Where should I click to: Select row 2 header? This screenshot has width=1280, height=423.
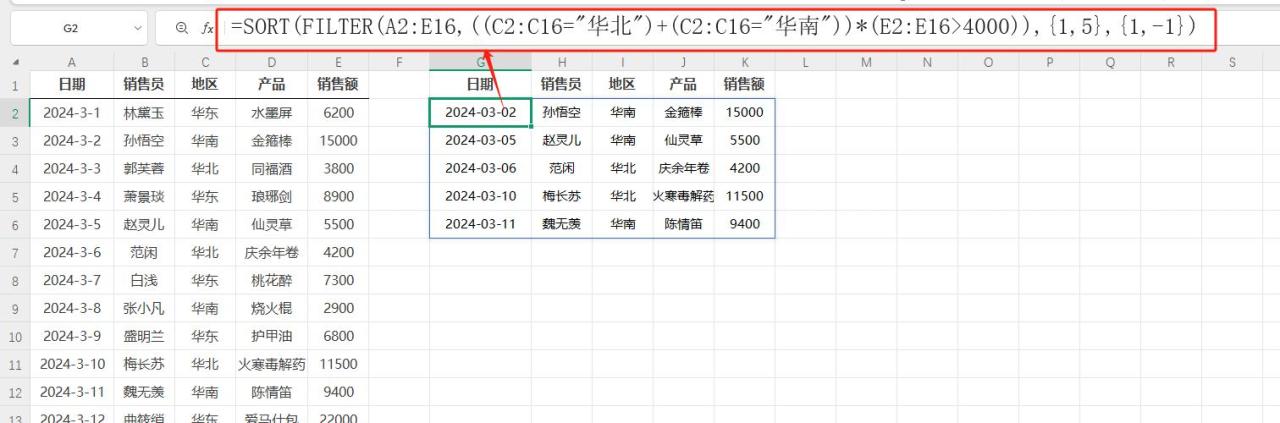coord(15,113)
